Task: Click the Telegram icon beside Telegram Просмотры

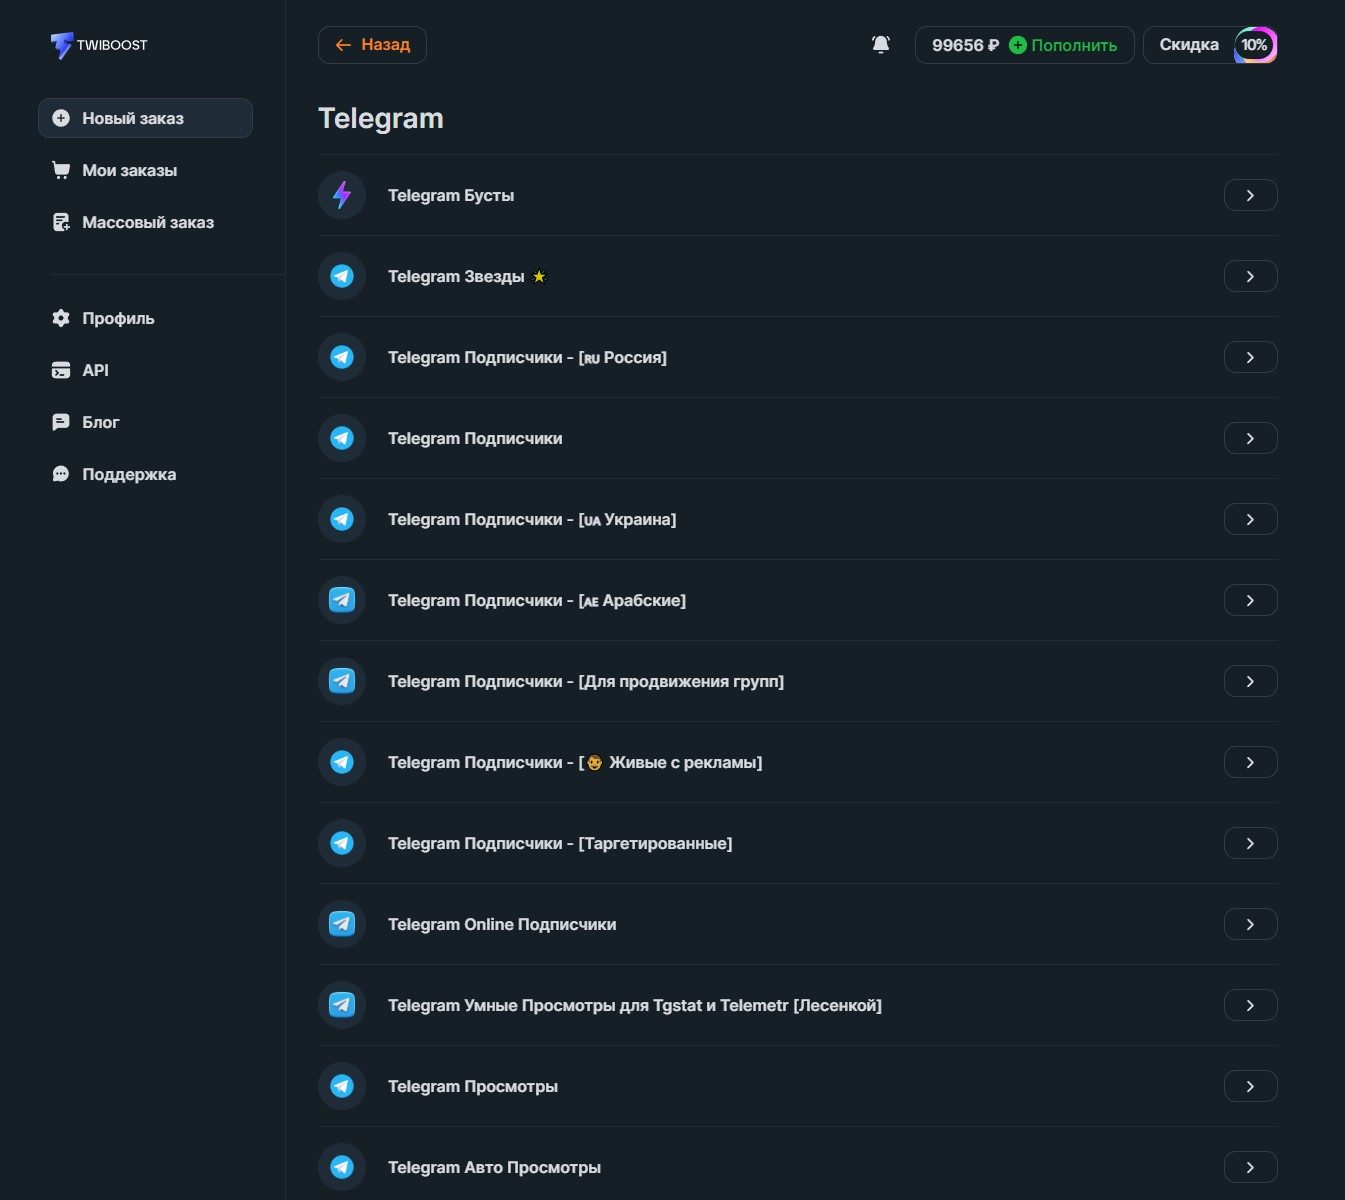Action: [342, 1086]
